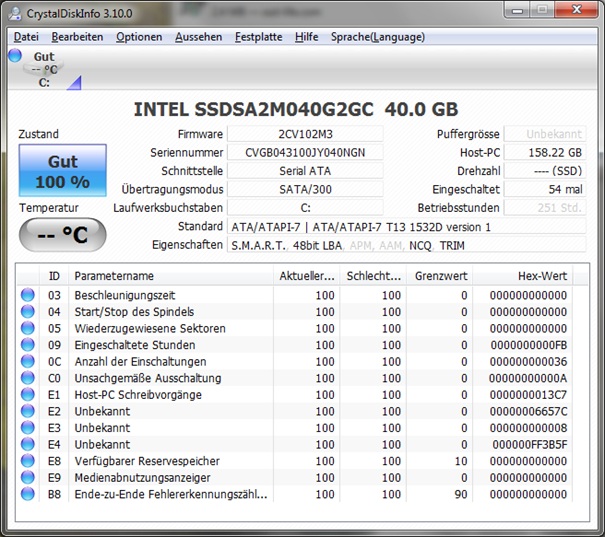Click the ID column header
This screenshot has height=537, width=605.
(x=54, y=276)
